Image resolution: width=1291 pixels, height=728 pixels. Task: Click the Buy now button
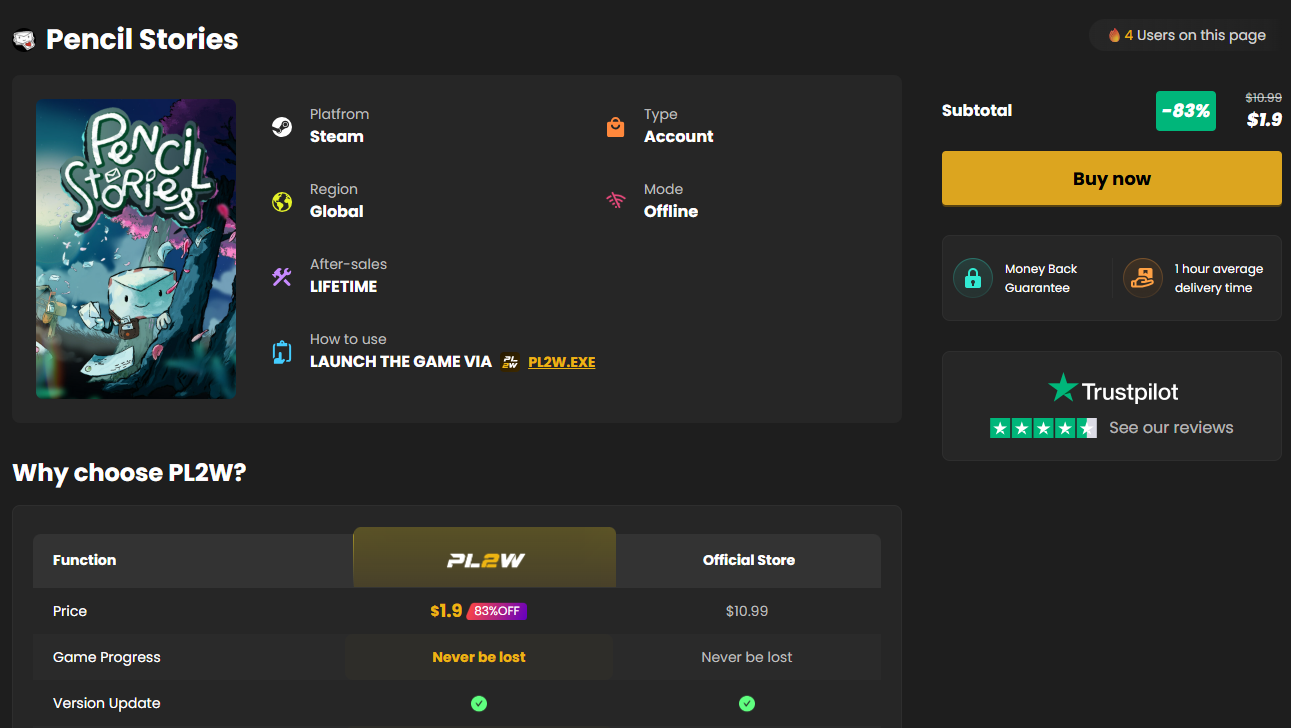click(1112, 179)
